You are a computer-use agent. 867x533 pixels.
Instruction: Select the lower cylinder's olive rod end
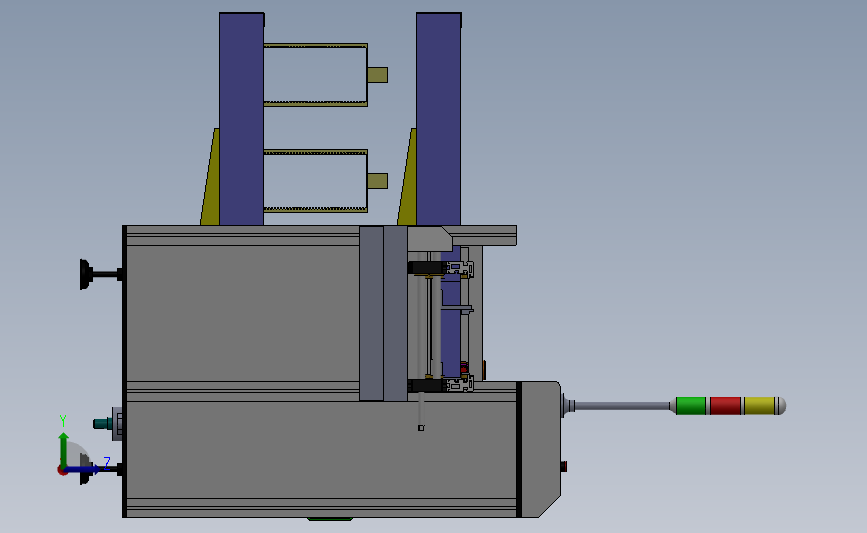click(x=378, y=181)
